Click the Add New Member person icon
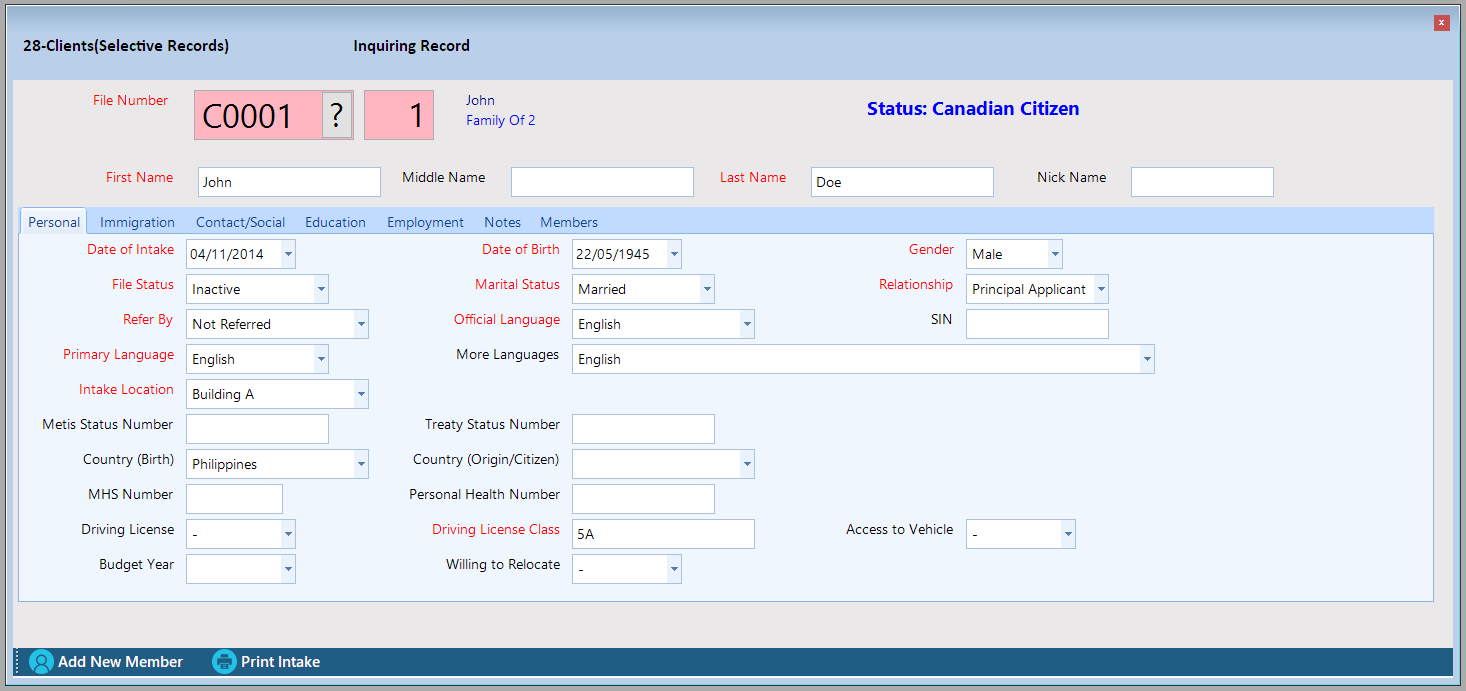Screen dimensions: 1466x691 41,662
